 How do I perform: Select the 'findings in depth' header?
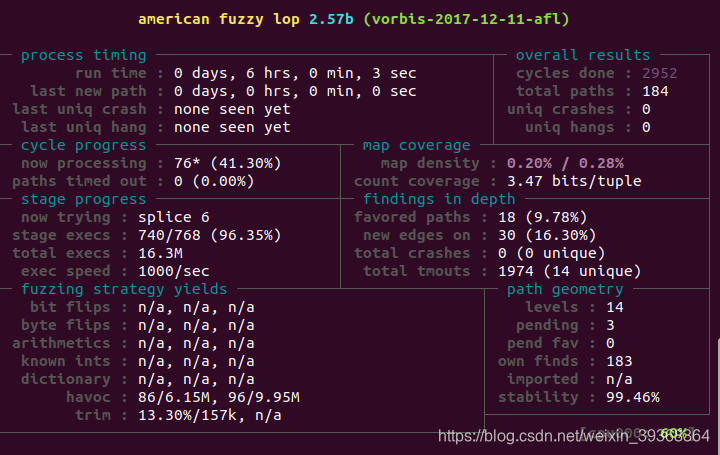439,199
